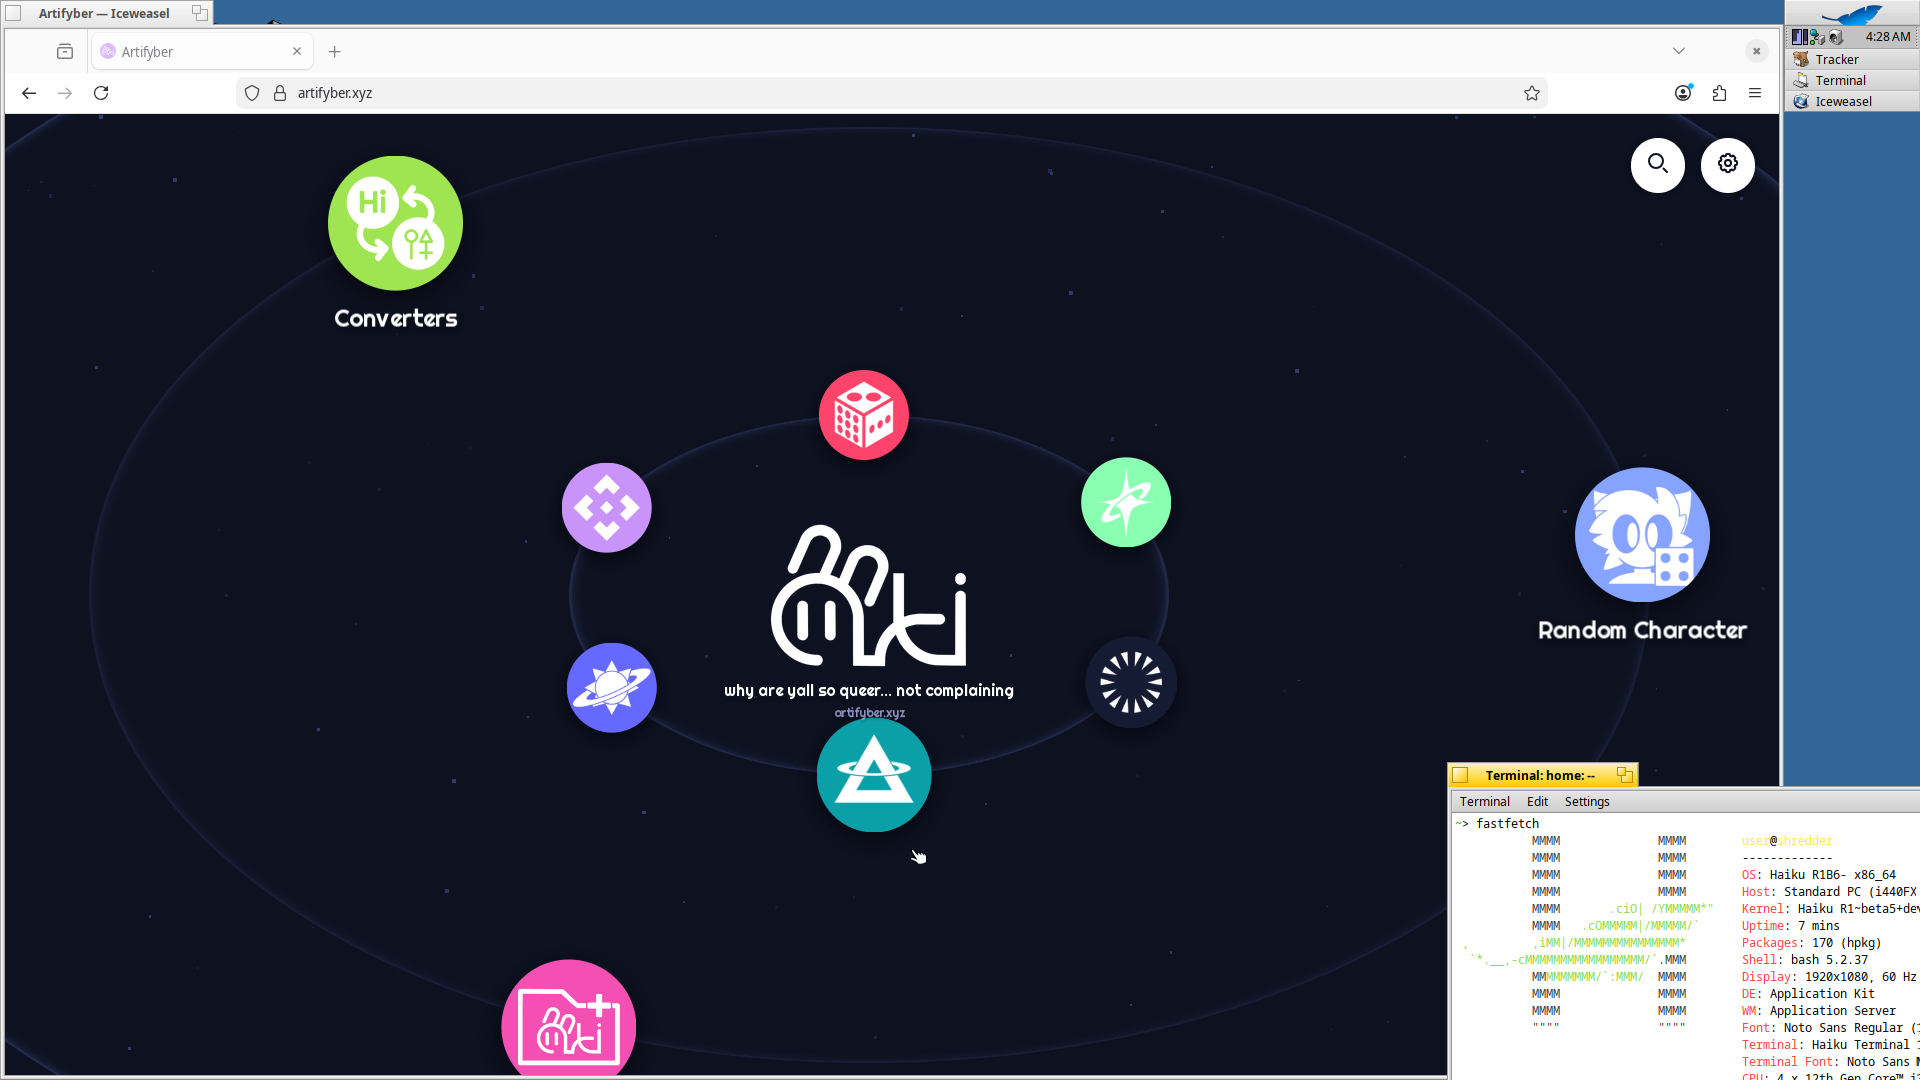Reload the current page
The width and height of the screenshot is (1920, 1080).
click(x=101, y=93)
